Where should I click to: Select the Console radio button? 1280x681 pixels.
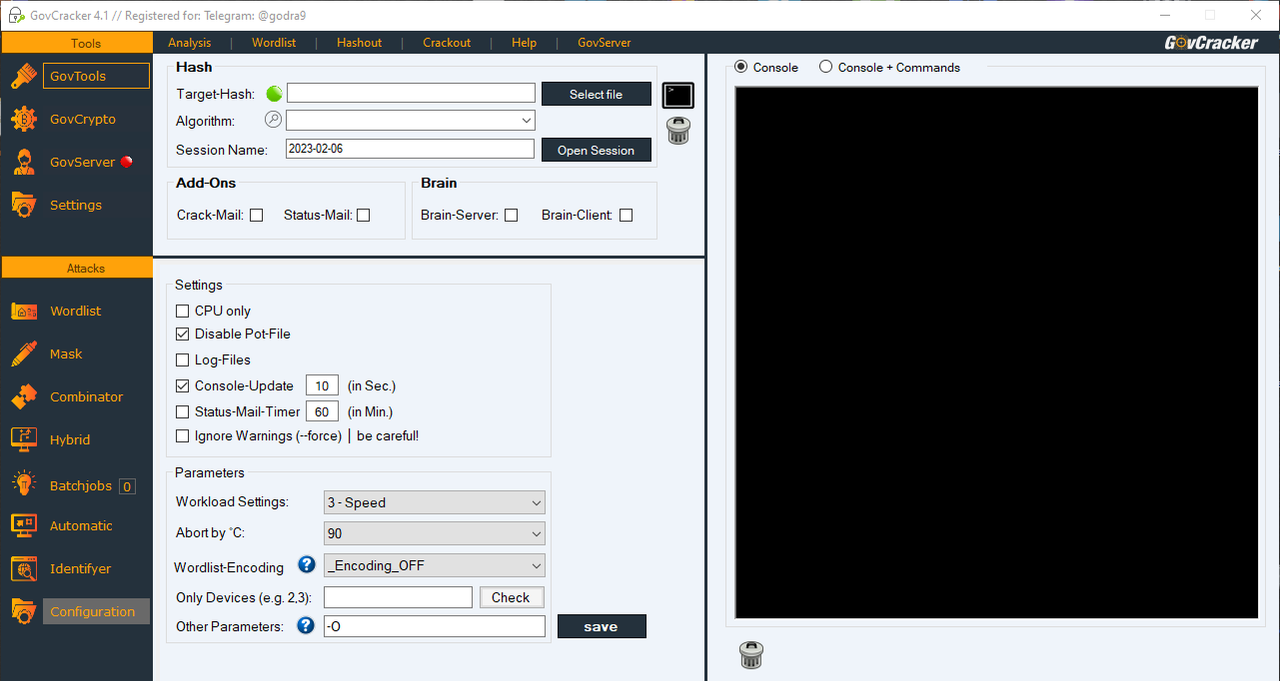point(741,67)
